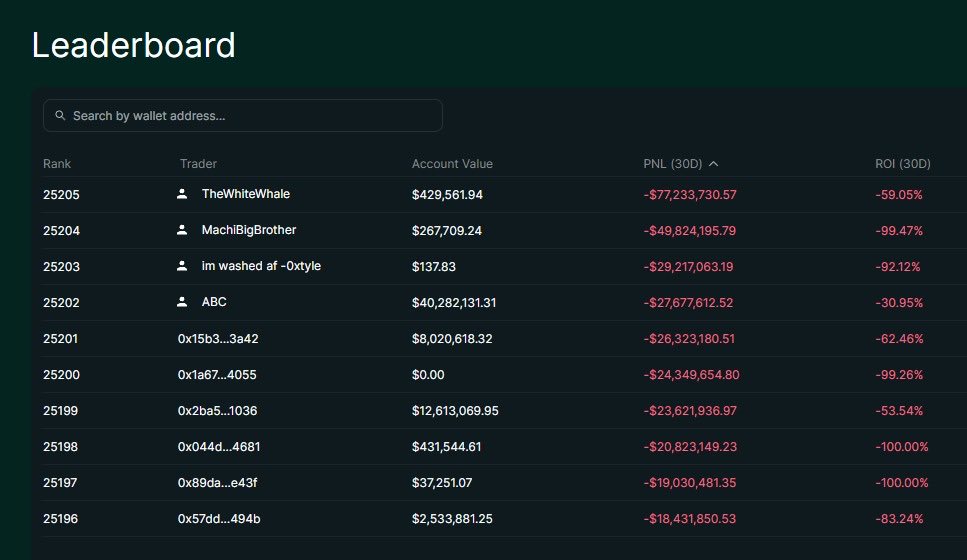
Task: Sort by the Account Value column header
Action: click(452, 163)
